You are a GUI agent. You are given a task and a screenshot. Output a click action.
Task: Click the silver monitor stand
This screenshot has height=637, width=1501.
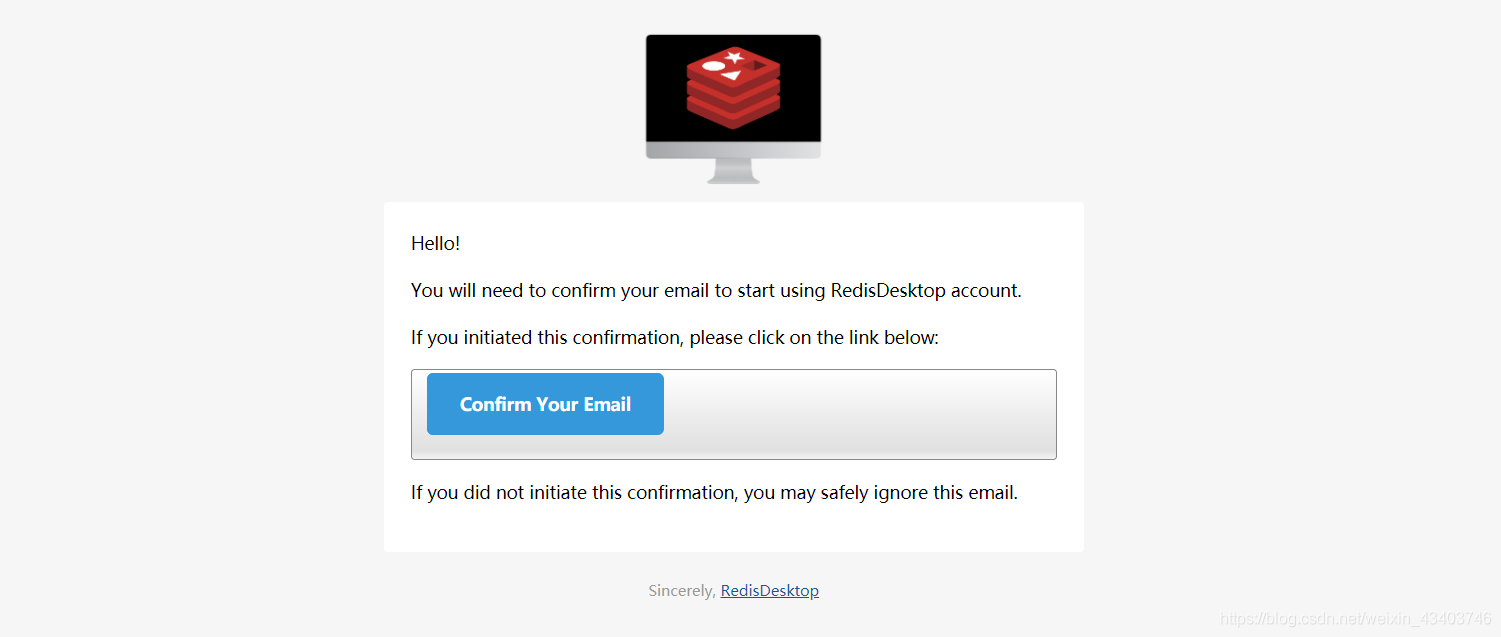point(733,172)
